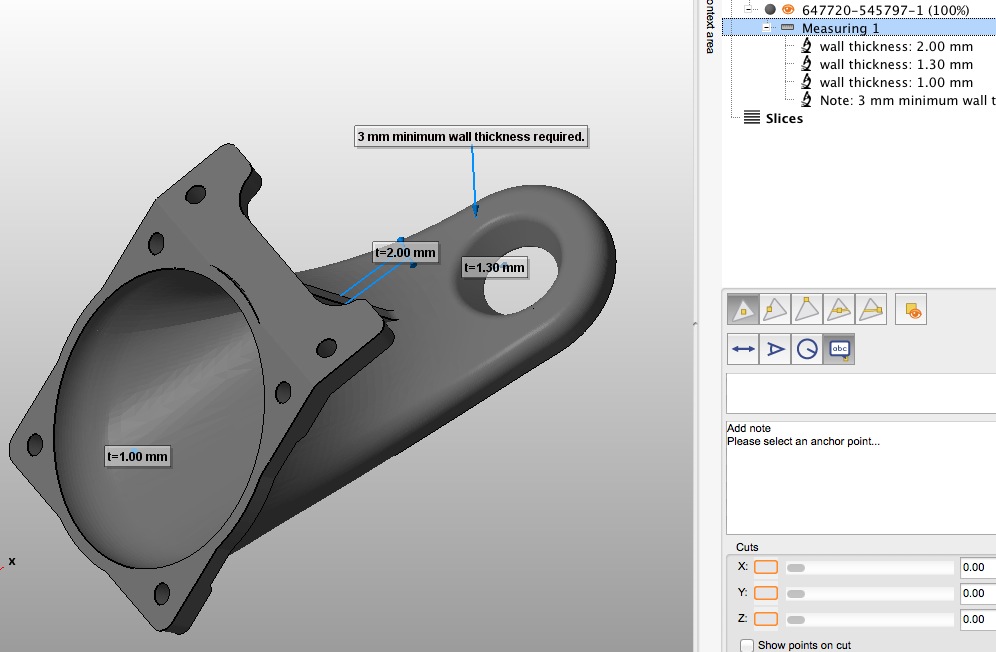The image size is (996, 652).
Task: Select wall thickness 1.30 mm tree entry
Action: click(x=896, y=64)
